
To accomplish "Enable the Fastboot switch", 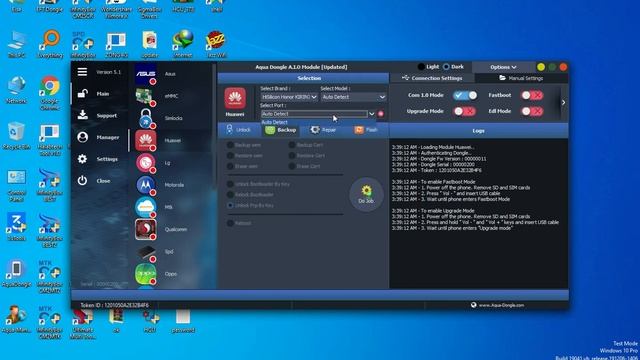I will 532,95.
